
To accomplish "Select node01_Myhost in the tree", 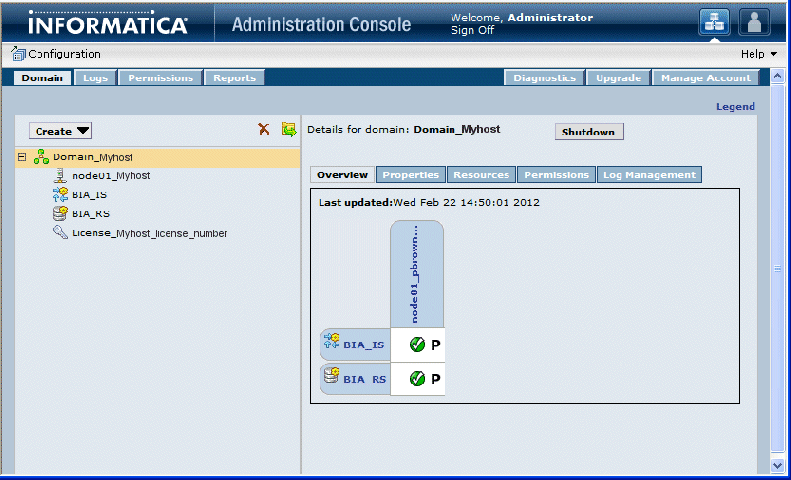I will 111,175.
